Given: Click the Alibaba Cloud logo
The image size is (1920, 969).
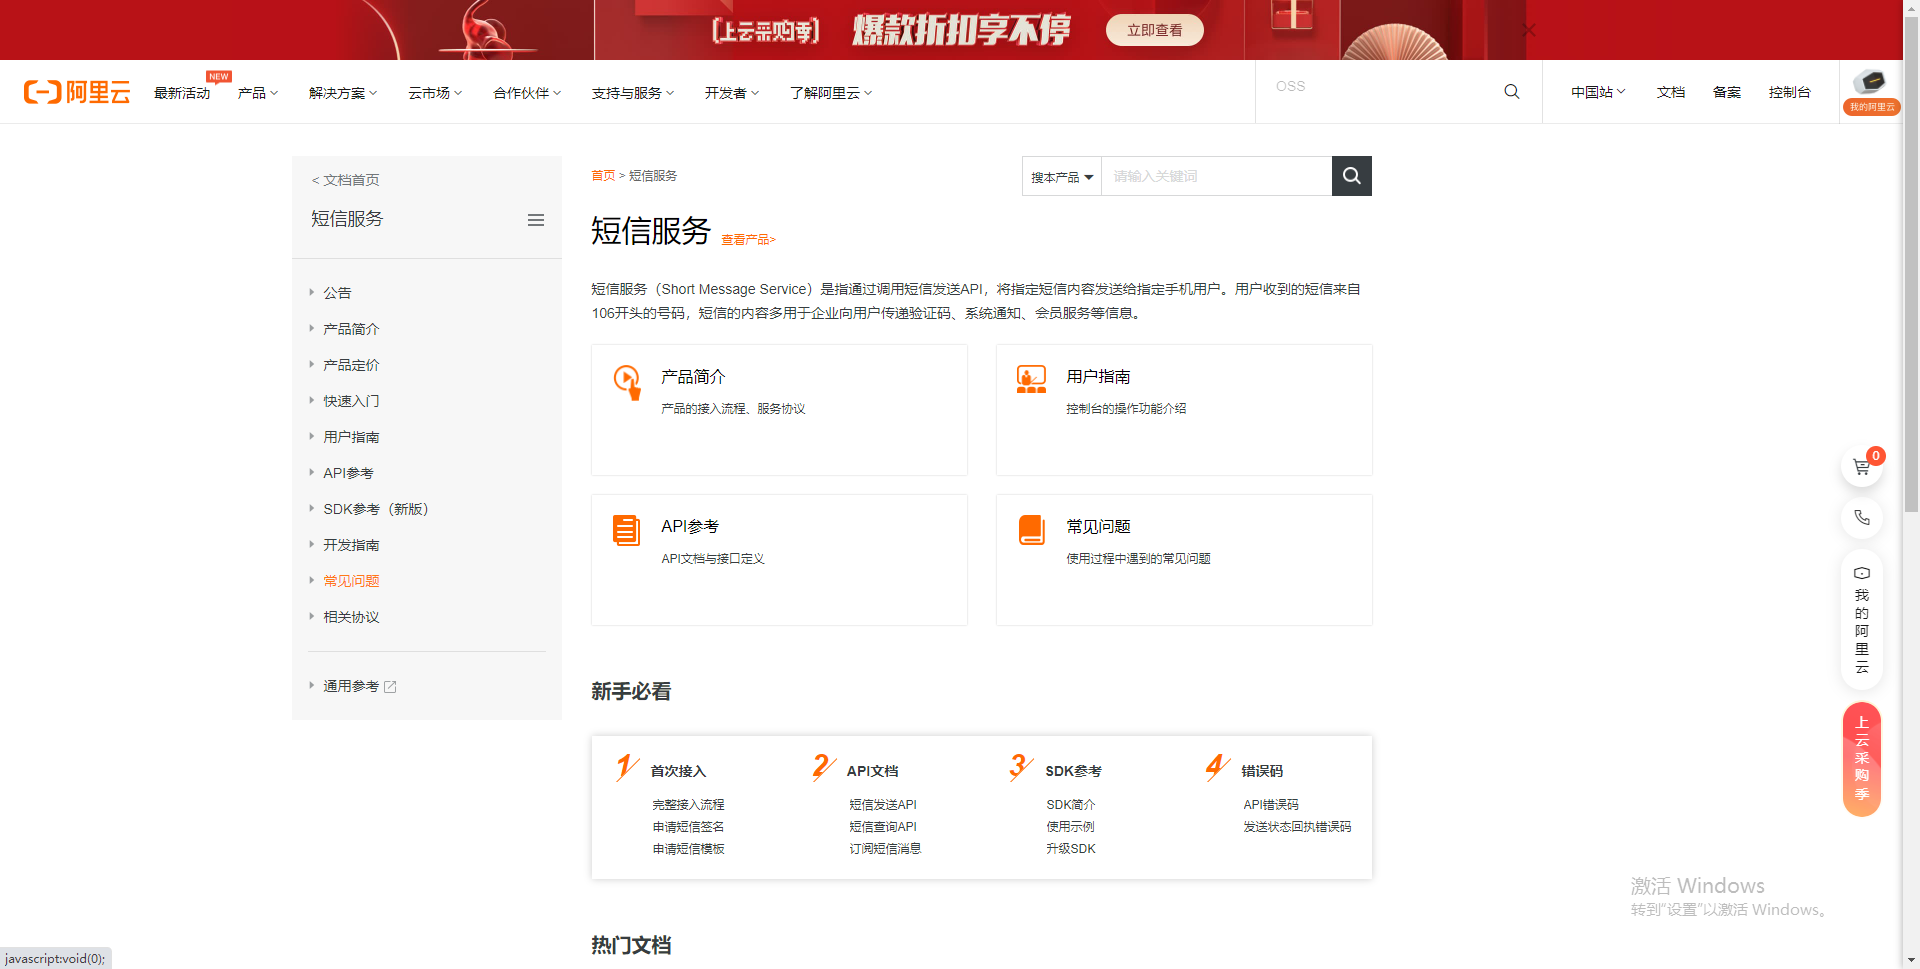Looking at the screenshot, I should pos(76,91).
